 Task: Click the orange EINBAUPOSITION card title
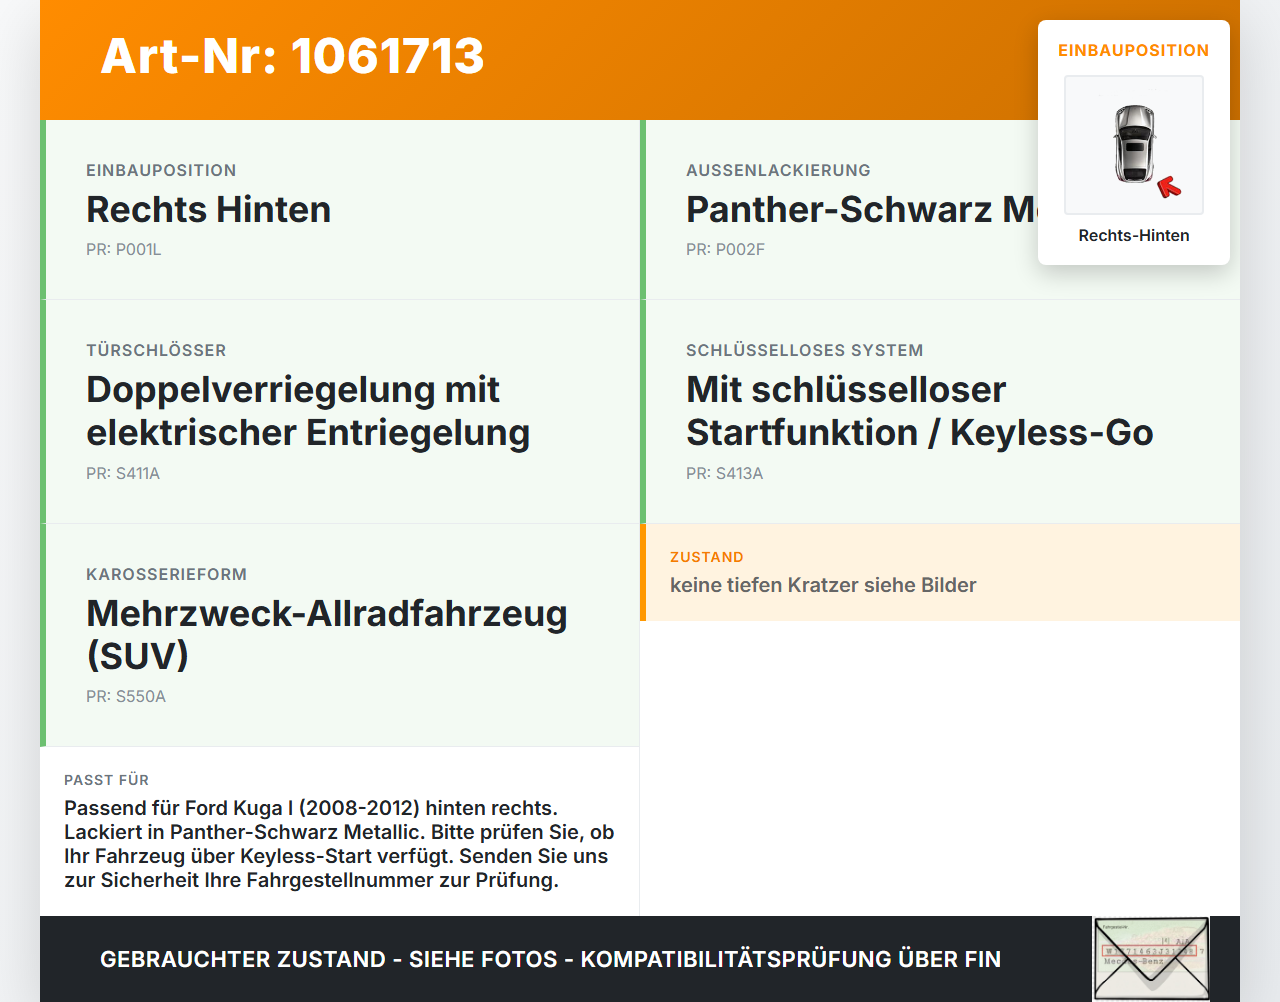pyautogui.click(x=1134, y=51)
